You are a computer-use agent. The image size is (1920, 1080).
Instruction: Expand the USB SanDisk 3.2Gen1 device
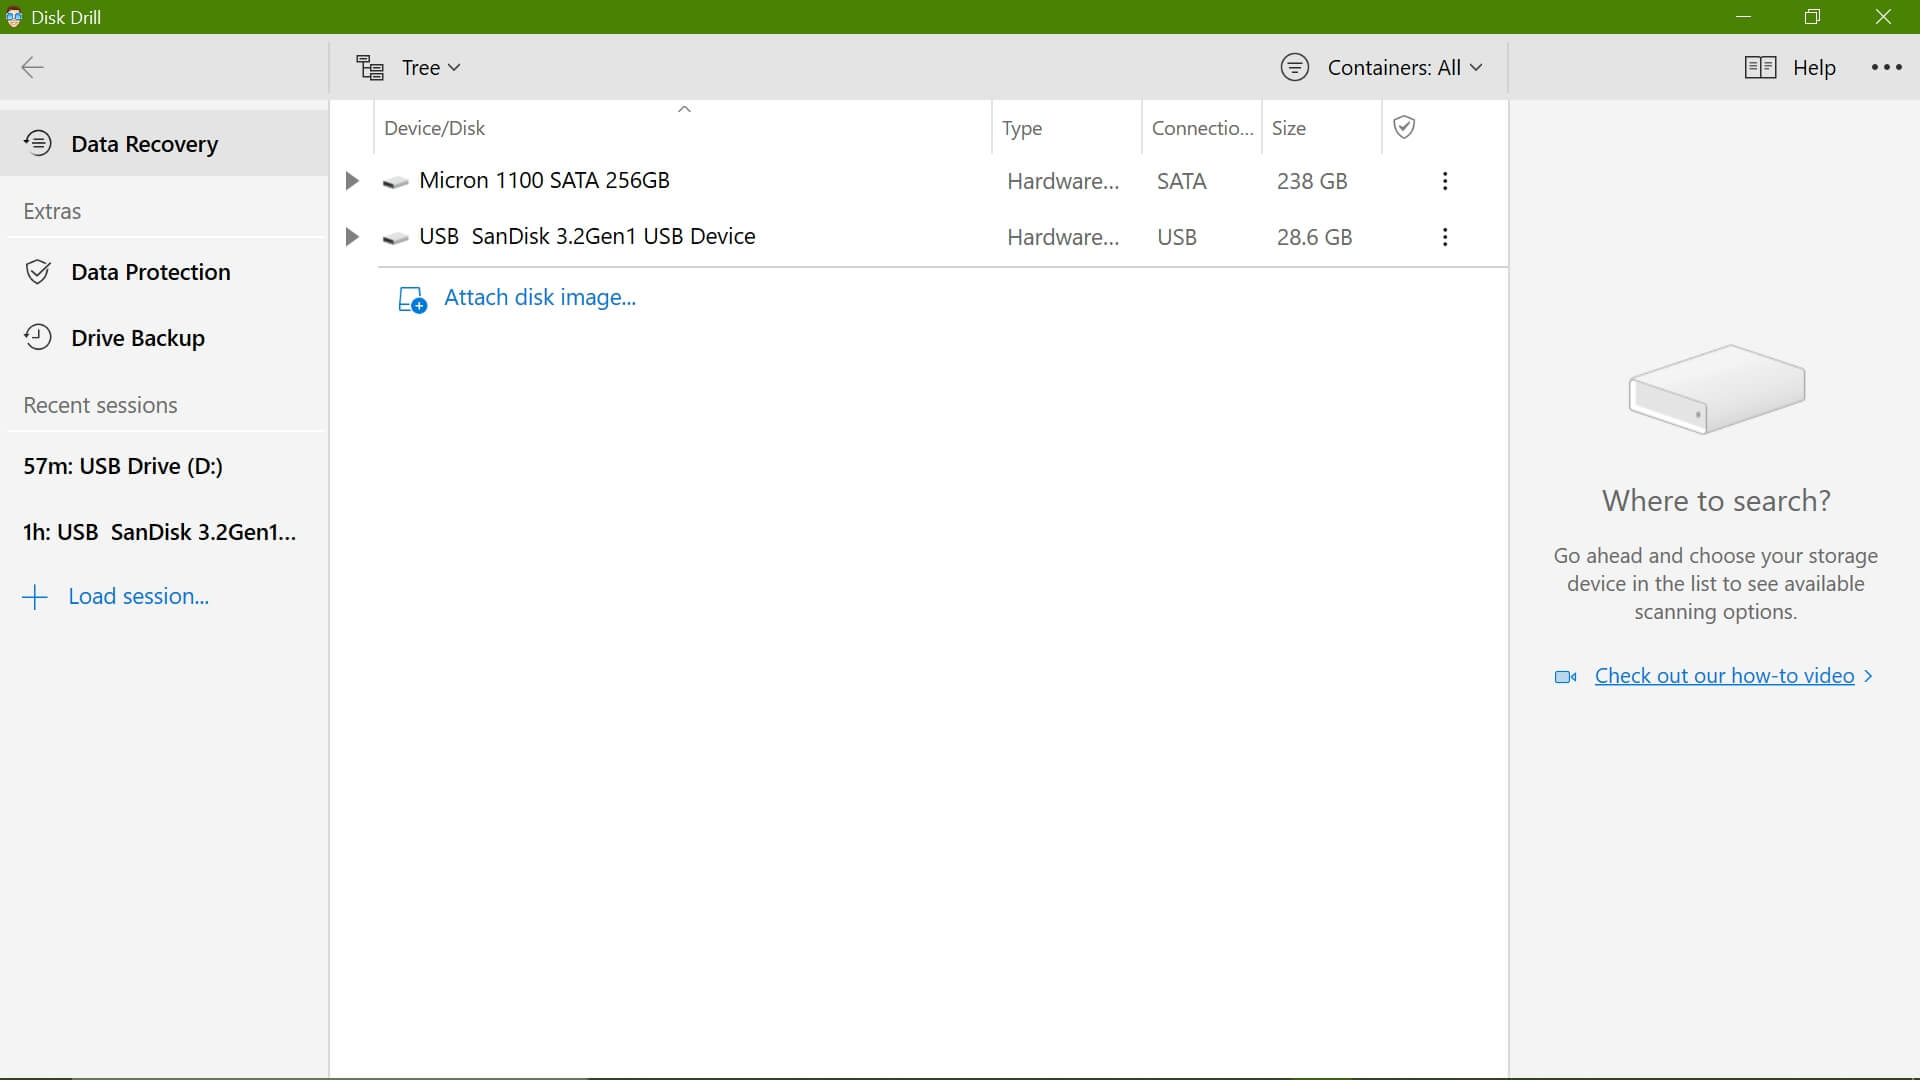click(351, 237)
